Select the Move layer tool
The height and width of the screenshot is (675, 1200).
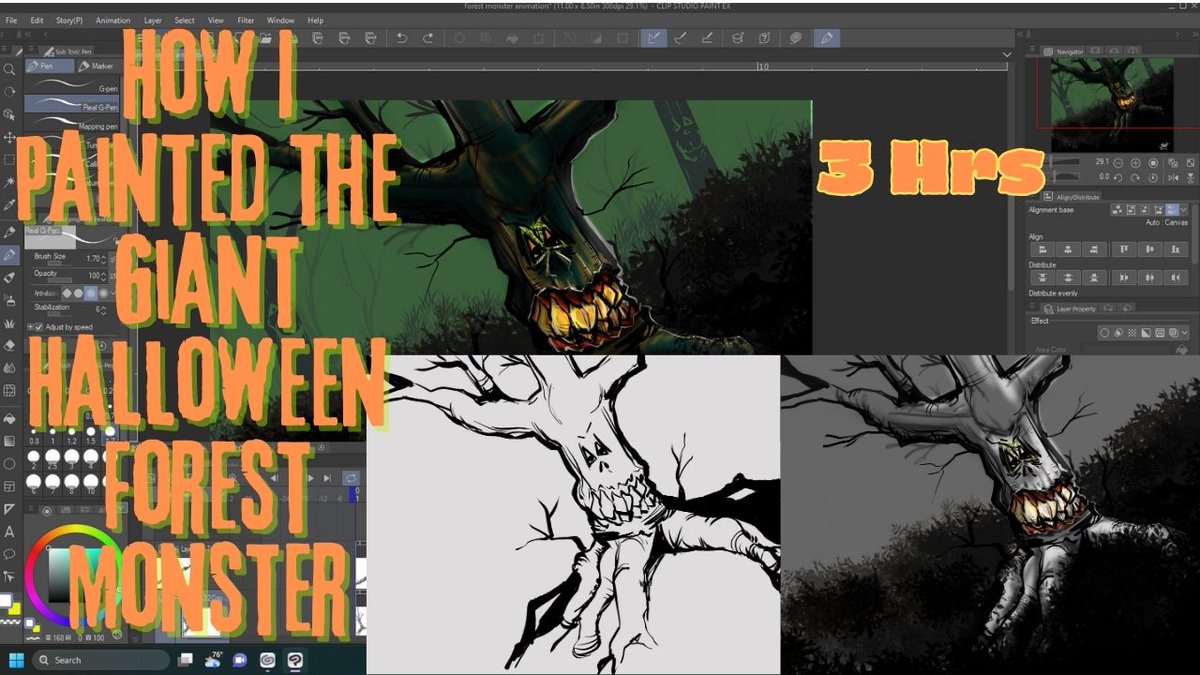pyautogui.click(x=9, y=138)
